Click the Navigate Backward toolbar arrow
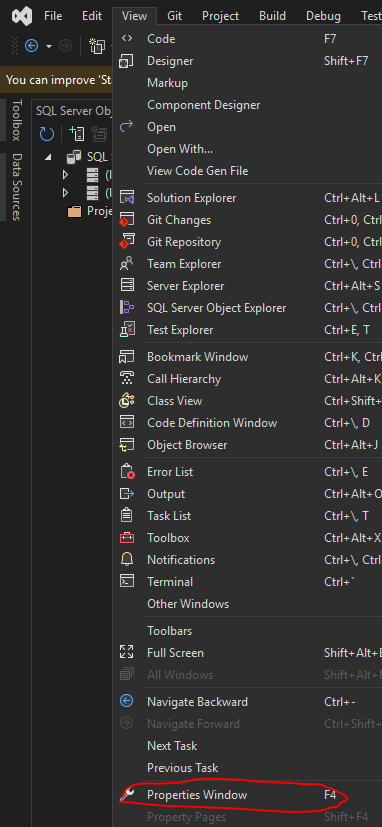The image size is (382, 827). (x=32, y=46)
